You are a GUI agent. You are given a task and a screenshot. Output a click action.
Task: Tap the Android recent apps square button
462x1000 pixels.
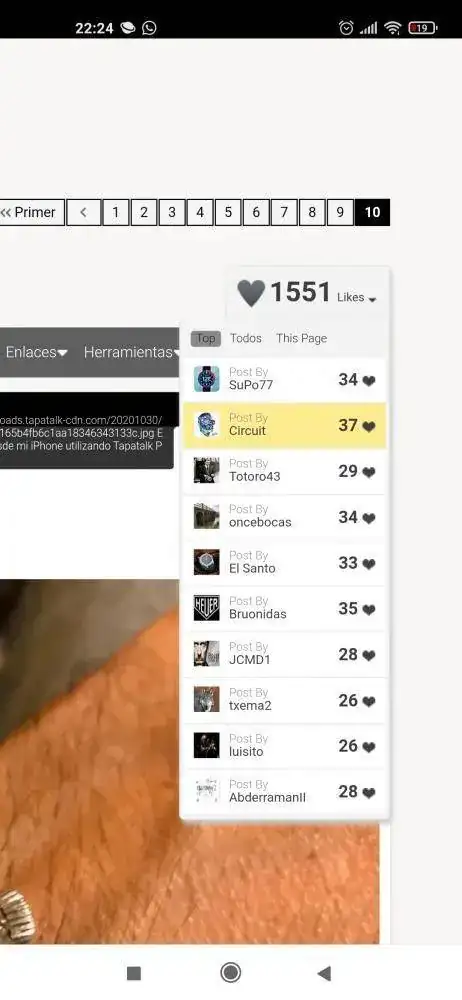coord(134,973)
